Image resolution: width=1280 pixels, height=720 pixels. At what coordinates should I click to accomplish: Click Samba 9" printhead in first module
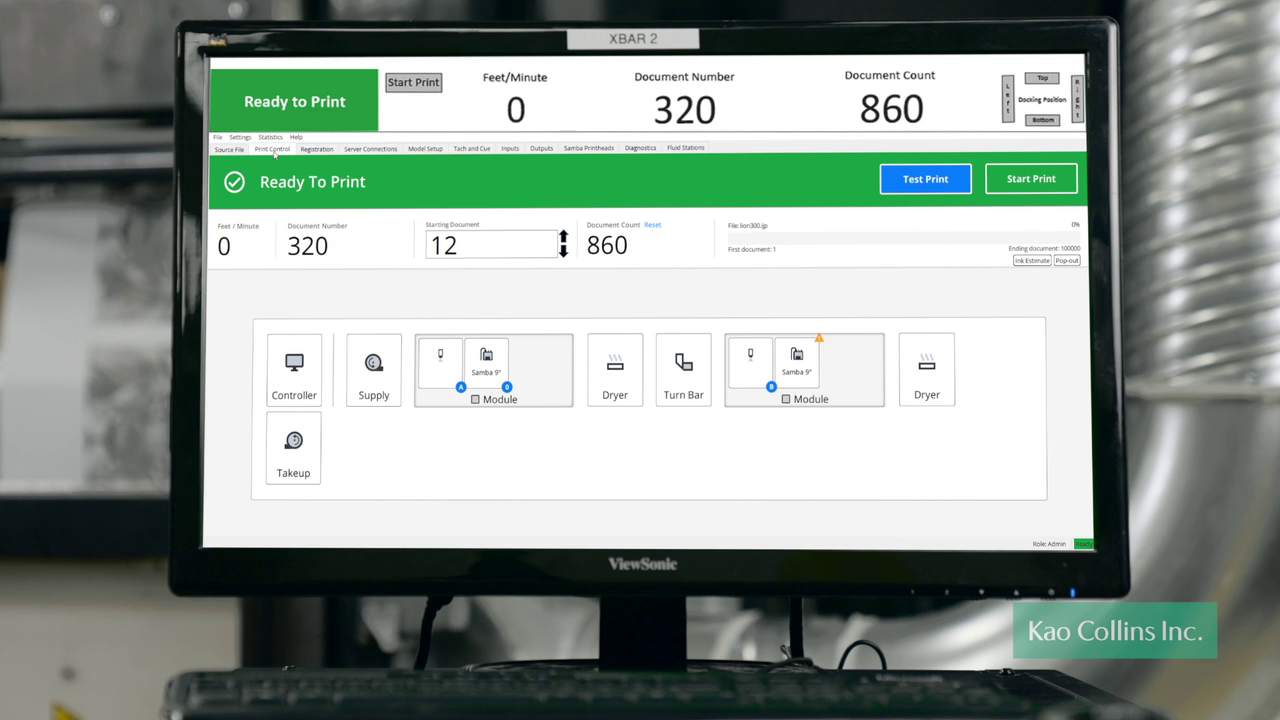pyautogui.click(x=486, y=361)
